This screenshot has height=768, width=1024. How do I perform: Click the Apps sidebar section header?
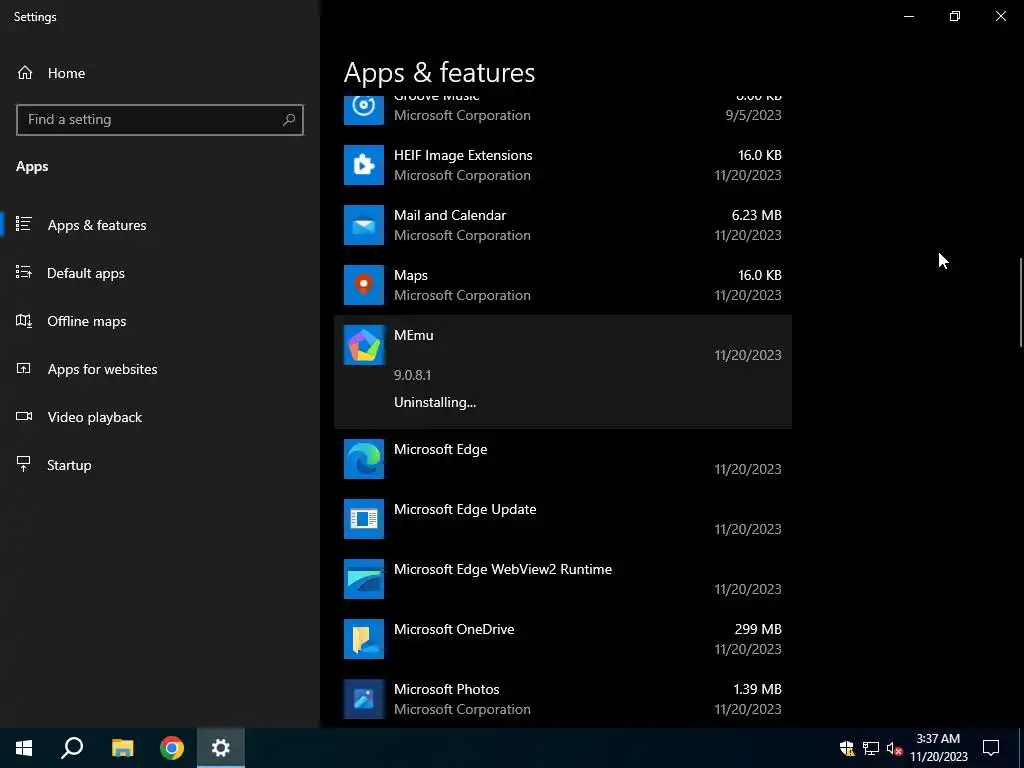coord(32,167)
